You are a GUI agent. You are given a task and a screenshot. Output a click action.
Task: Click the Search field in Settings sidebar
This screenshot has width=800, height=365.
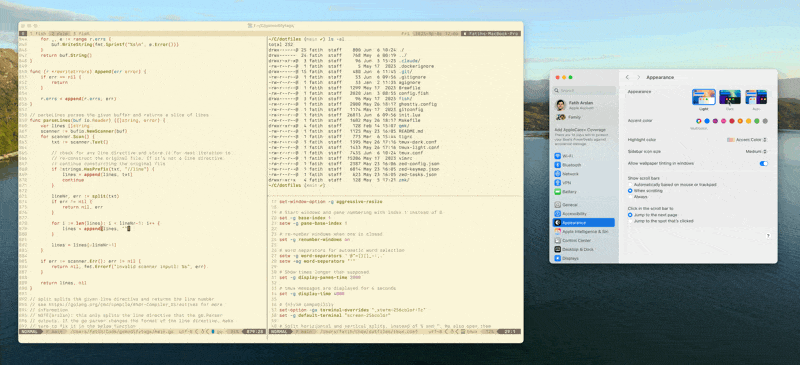pyautogui.click(x=584, y=90)
